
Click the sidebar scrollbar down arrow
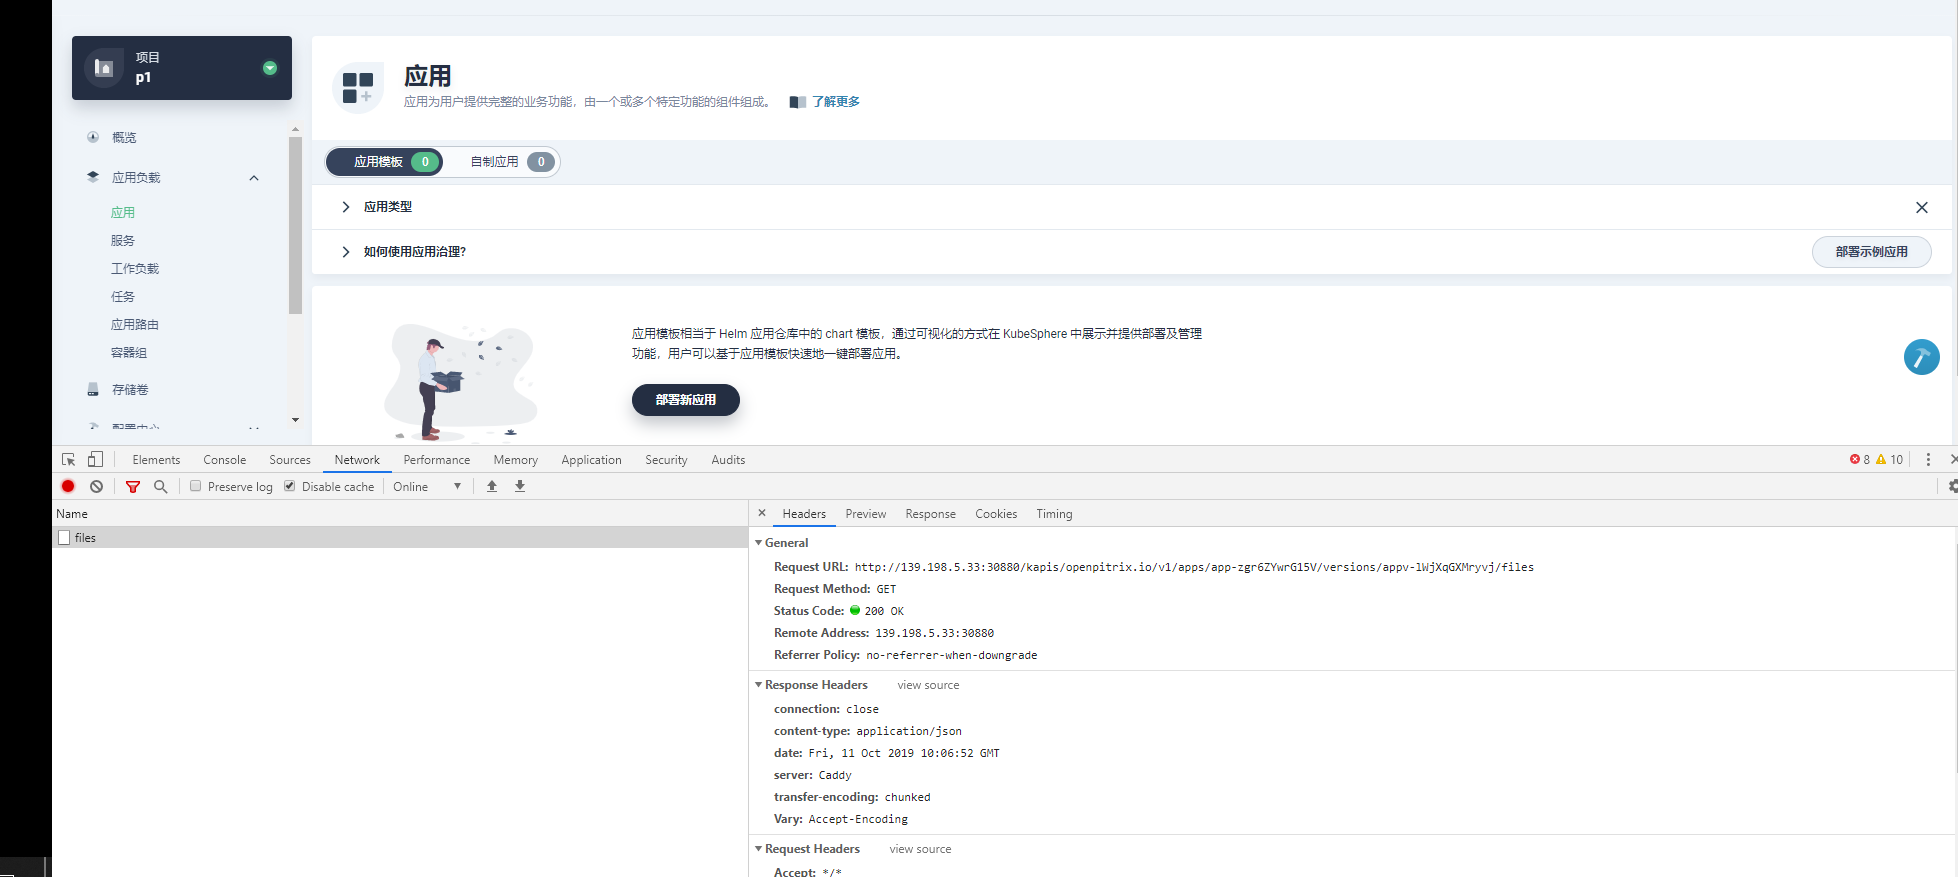coord(295,420)
